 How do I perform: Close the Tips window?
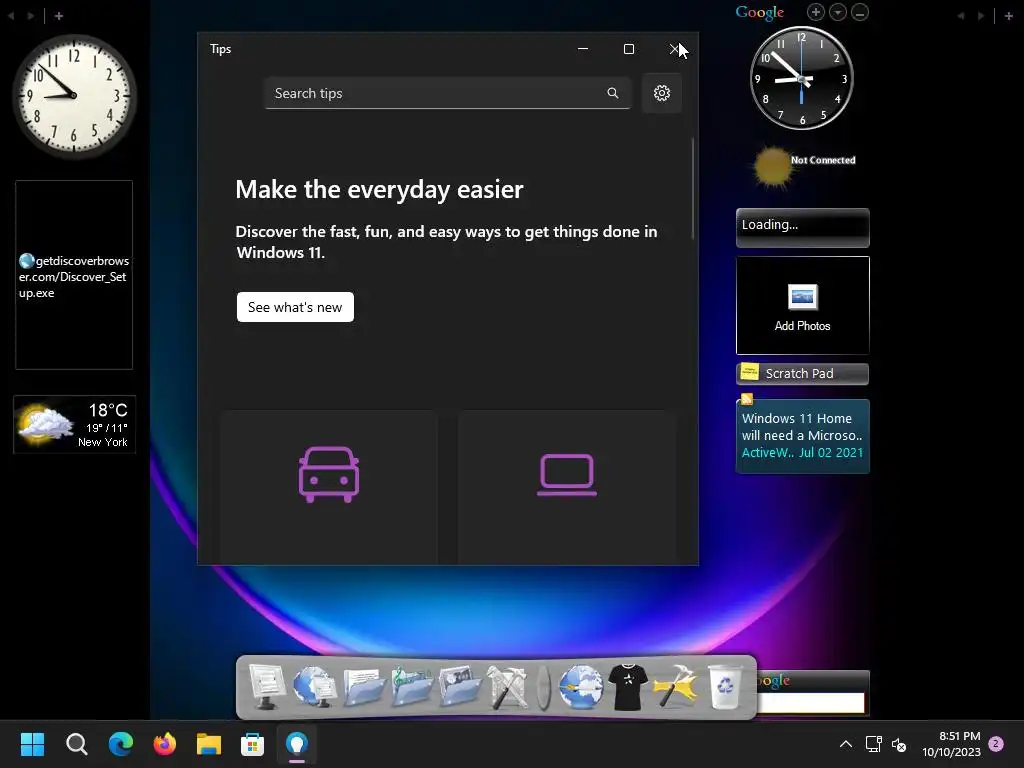pyautogui.click(x=675, y=49)
